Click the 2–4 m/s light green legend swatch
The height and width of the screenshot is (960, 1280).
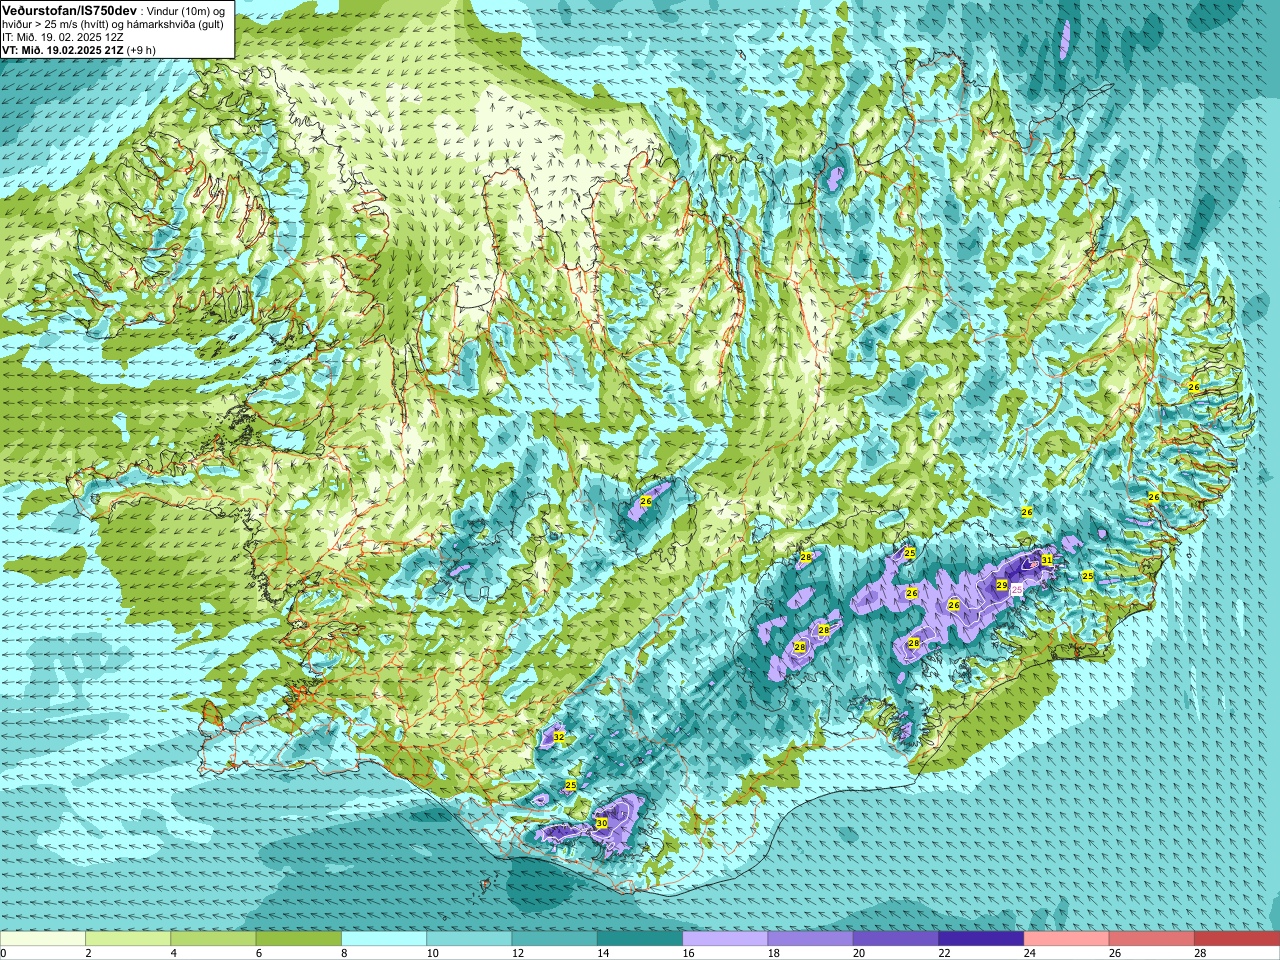point(128,939)
